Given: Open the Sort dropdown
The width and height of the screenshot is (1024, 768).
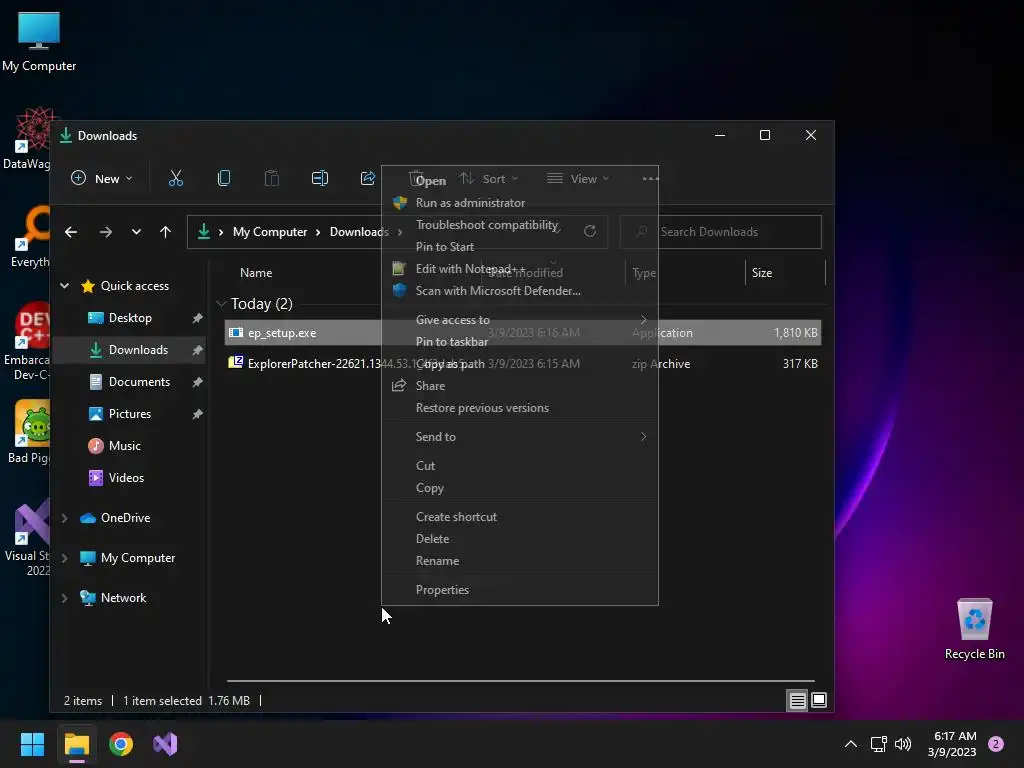Looking at the screenshot, I should 488,178.
